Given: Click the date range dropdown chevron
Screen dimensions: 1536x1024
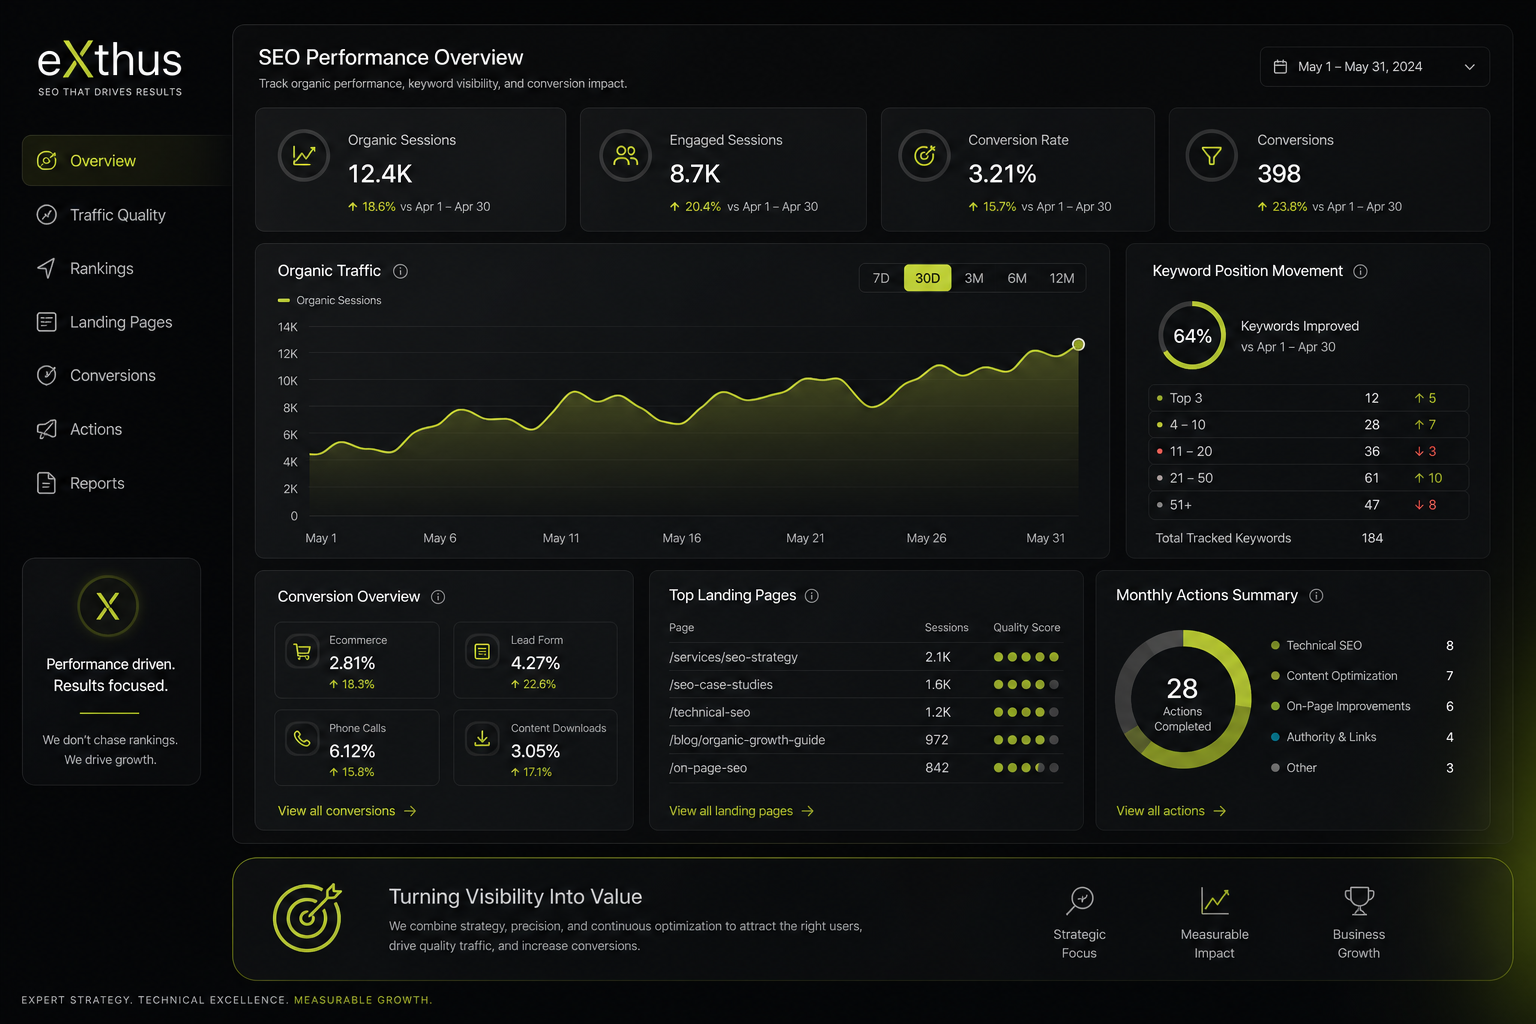Looking at the screenshot, I should point(1469,67).
